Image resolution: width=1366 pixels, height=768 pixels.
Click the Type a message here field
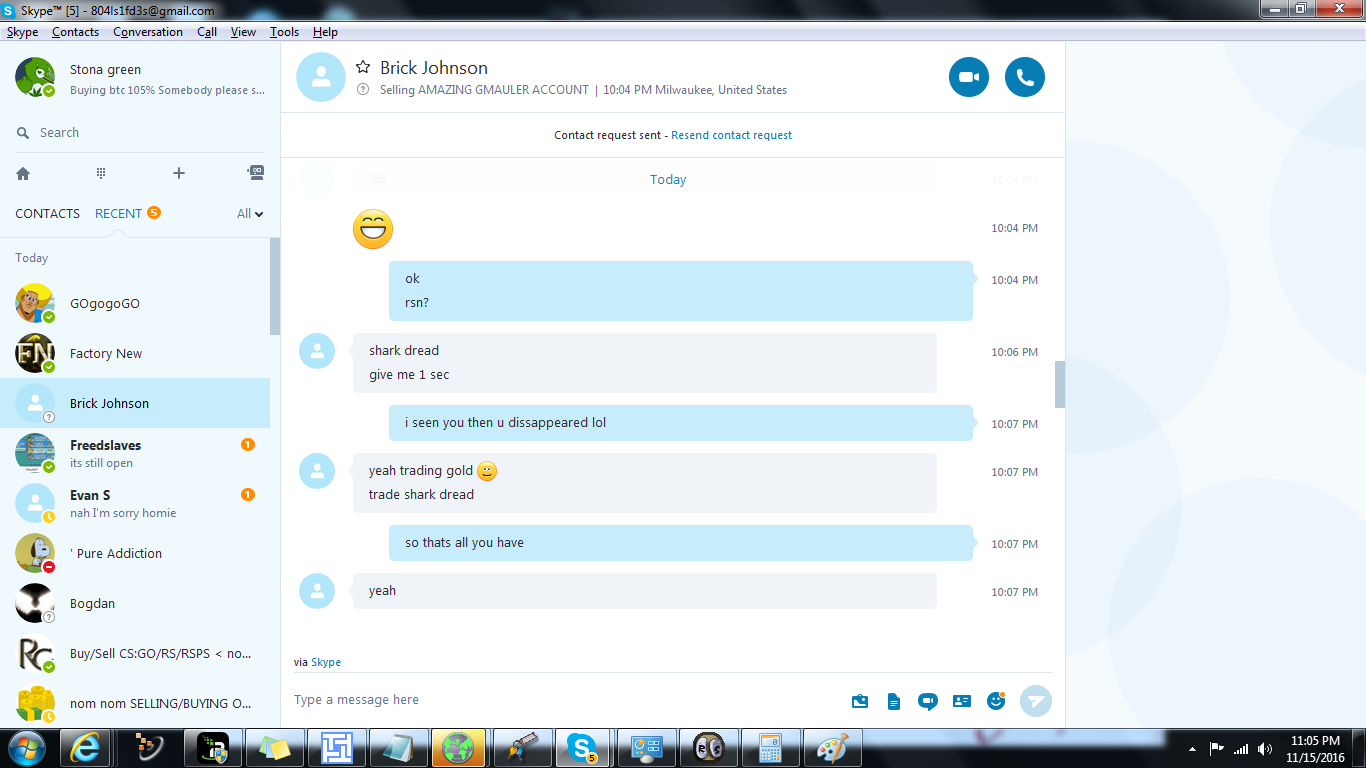tap(565, 700)
